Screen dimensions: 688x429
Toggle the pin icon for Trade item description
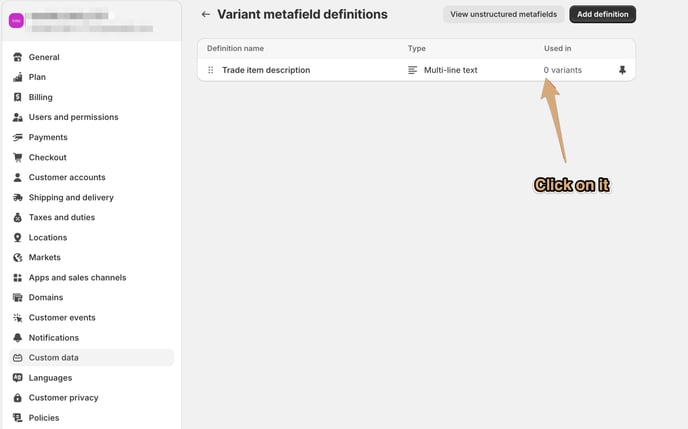point(622,70)
